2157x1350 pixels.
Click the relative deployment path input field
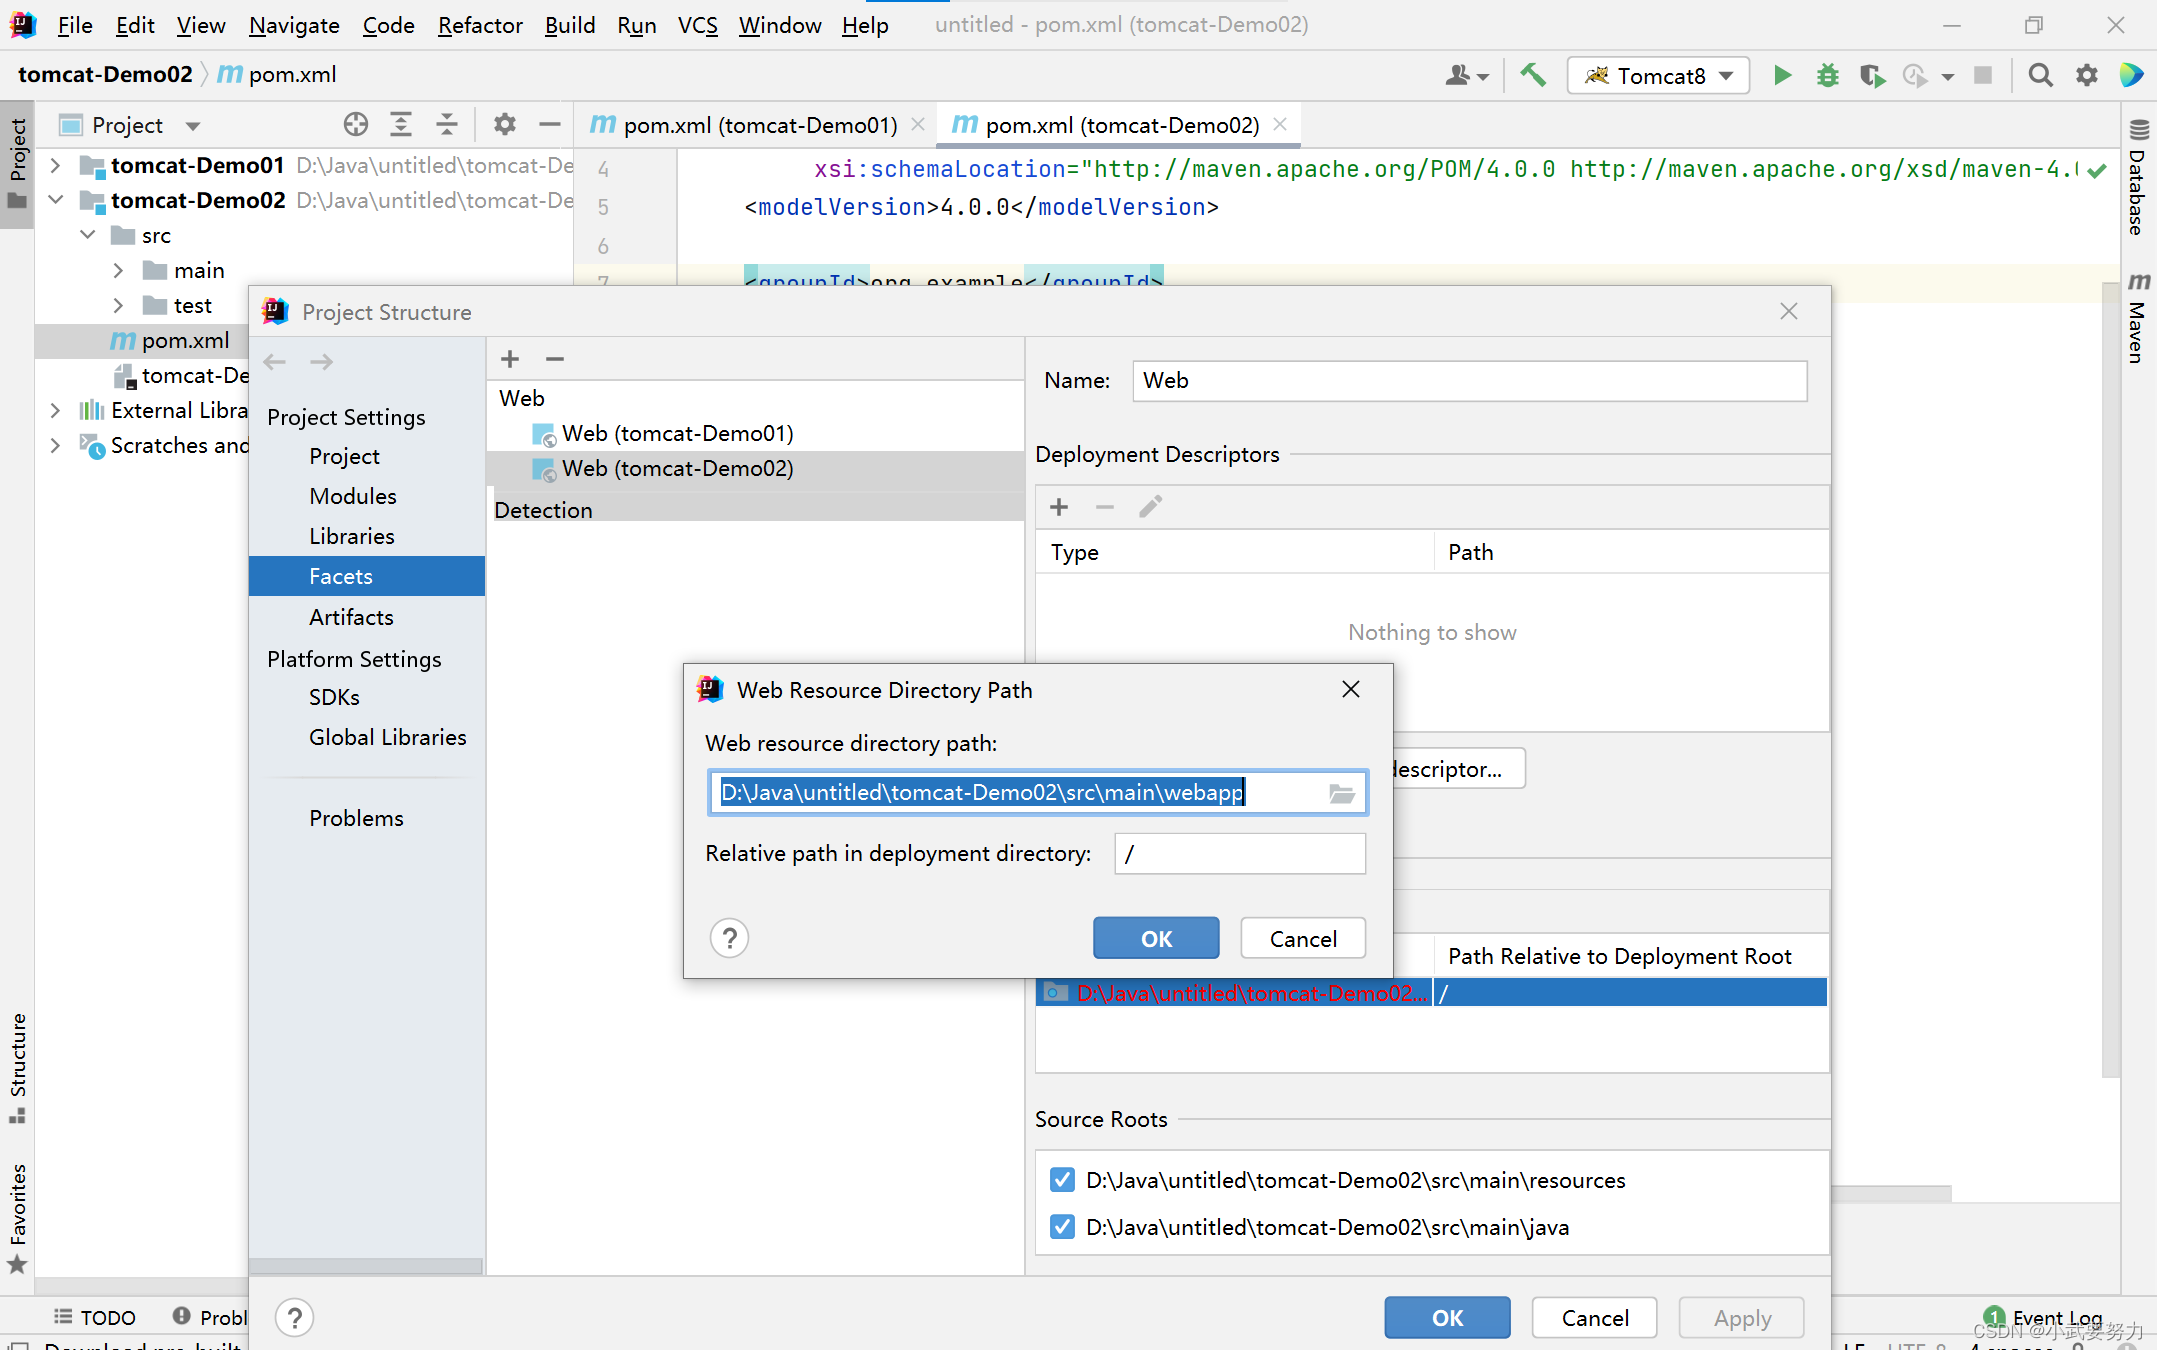click(1239, 854)
